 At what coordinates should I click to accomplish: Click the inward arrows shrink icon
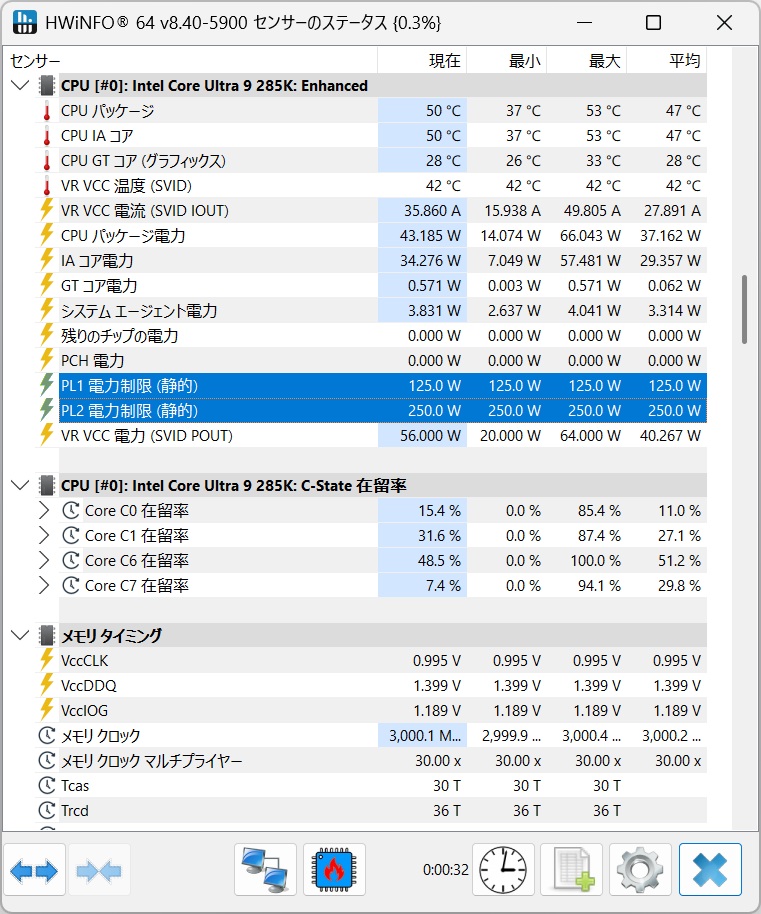(x=99, y=869)
